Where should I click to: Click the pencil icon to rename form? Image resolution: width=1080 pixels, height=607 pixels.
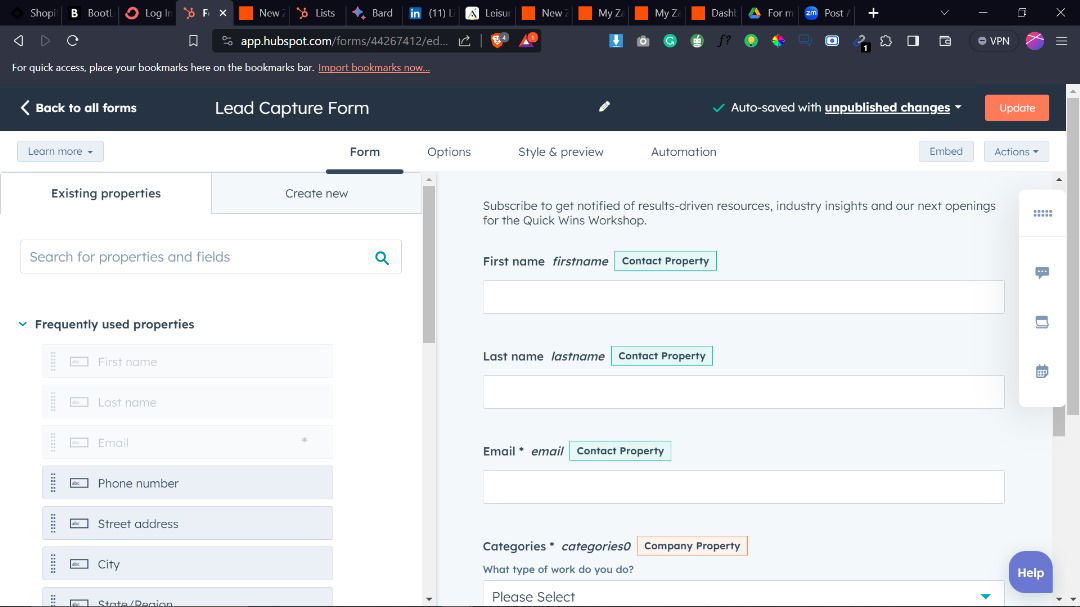(x=604, y=107)
